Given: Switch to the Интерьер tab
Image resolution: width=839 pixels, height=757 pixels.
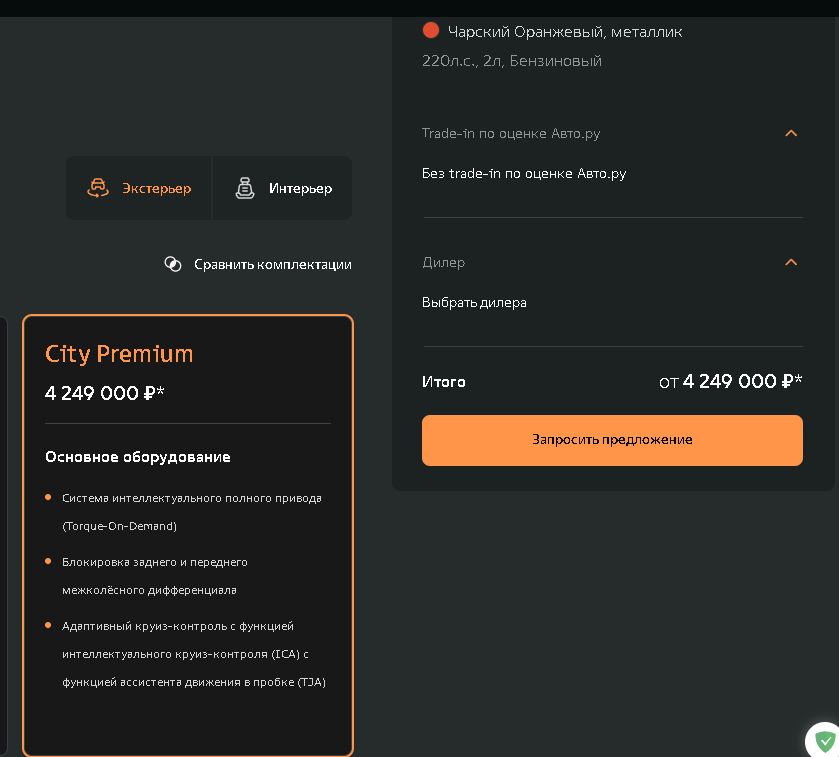Looking at the screenshot, I should coord(283,188).
